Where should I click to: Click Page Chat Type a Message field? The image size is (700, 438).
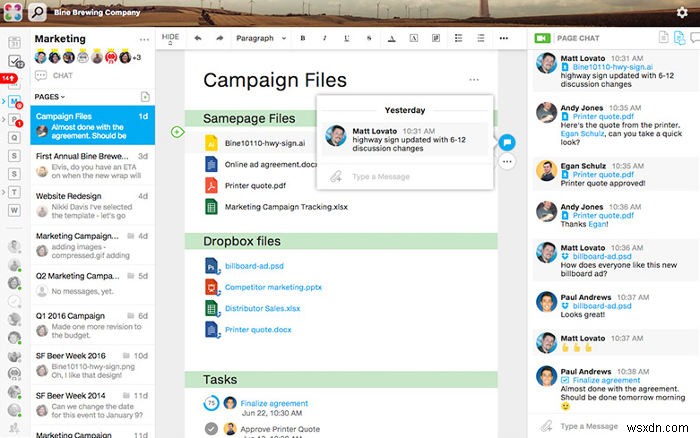click(589, 426)
